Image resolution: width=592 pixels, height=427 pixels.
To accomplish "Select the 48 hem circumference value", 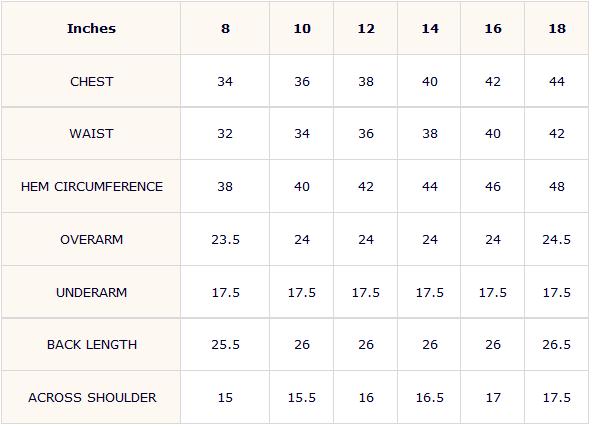I will click(x=557, y=187).
